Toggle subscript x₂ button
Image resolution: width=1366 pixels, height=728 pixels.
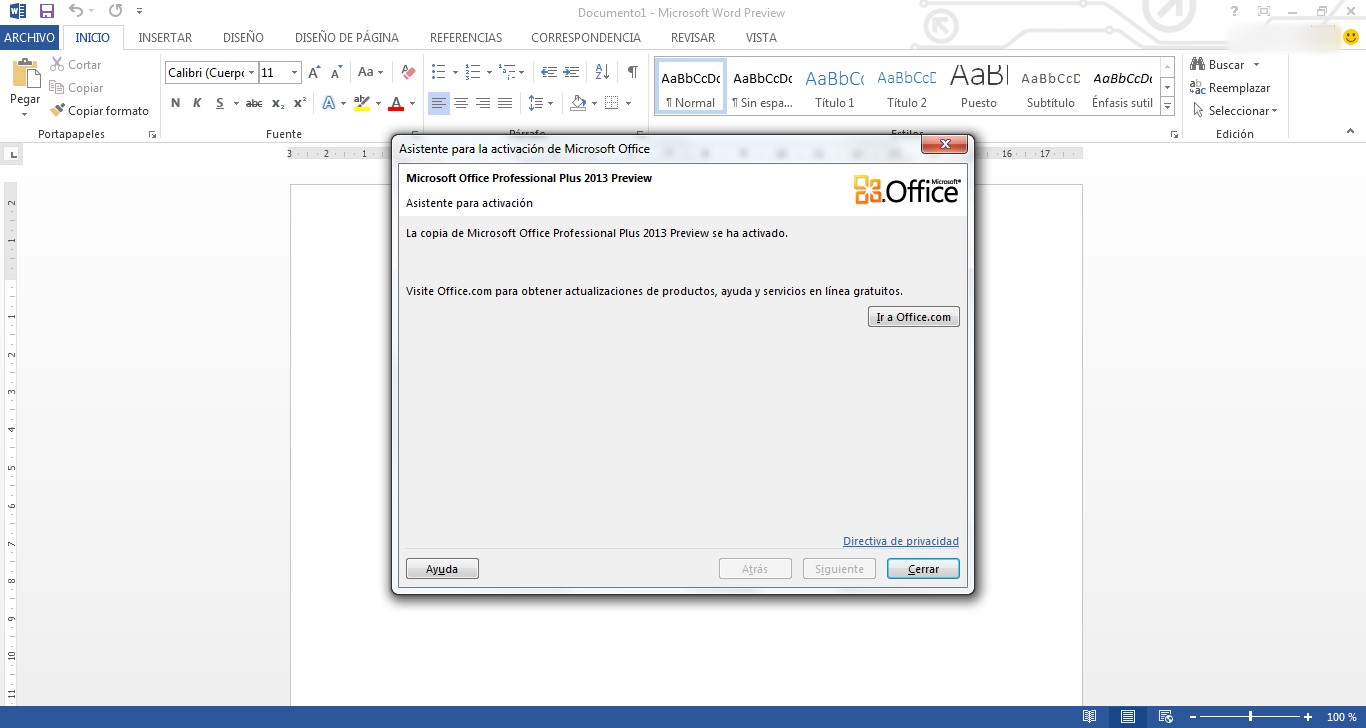tap(278, 103)
